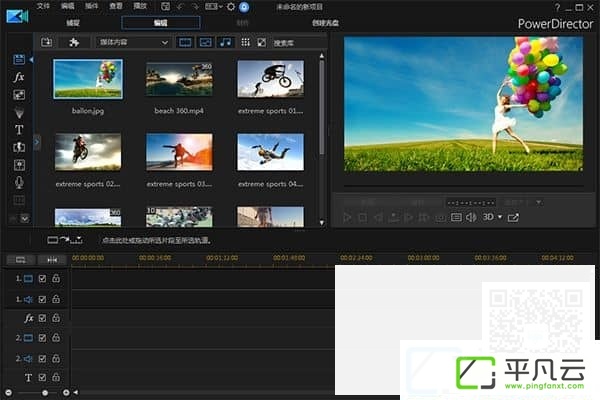
Task: Open fourth menu 查看 in menu bar
Action: 116,6
